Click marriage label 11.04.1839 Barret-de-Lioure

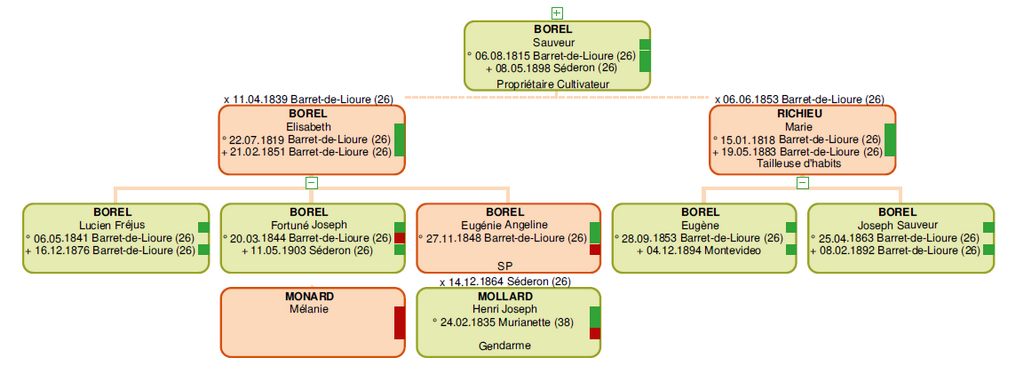(308, 100)
